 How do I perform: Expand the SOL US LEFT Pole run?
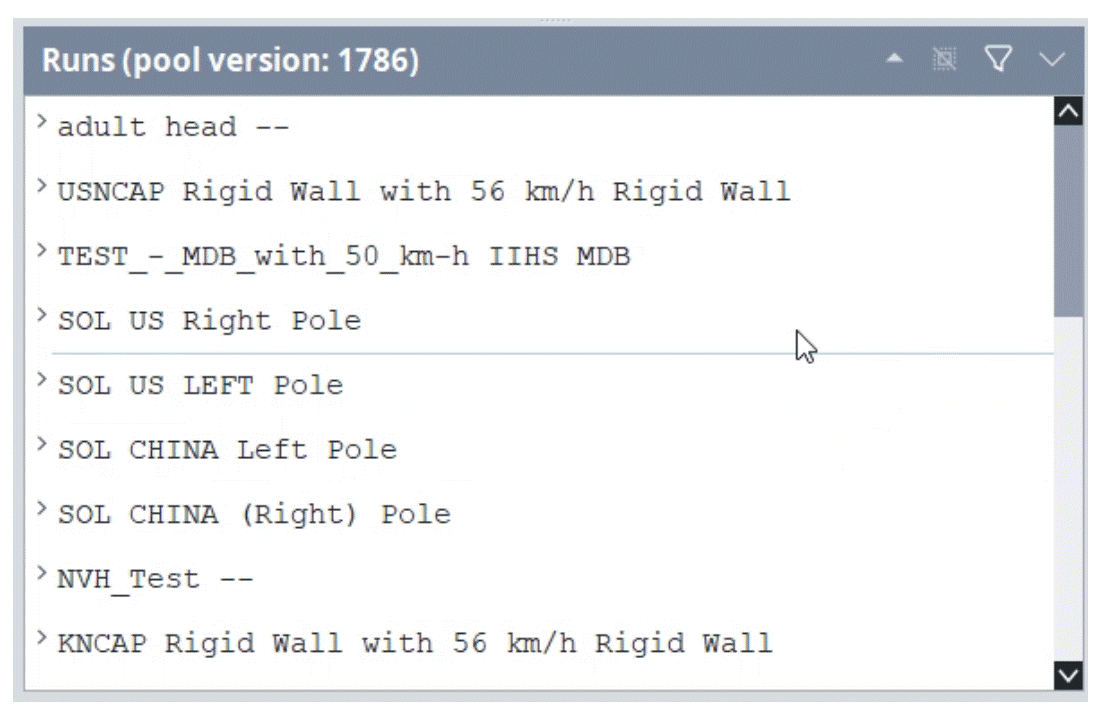[41, 380]
